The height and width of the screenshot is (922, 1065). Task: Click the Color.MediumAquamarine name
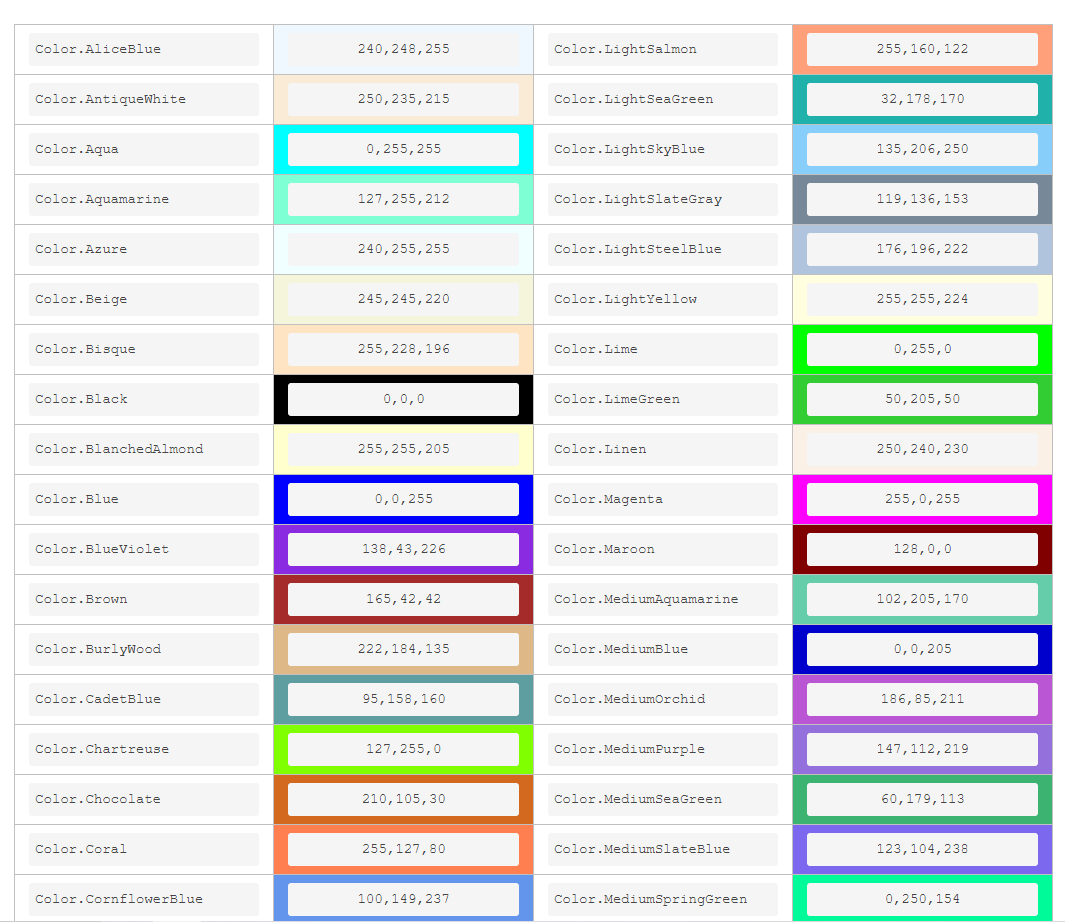pos(663,599)
